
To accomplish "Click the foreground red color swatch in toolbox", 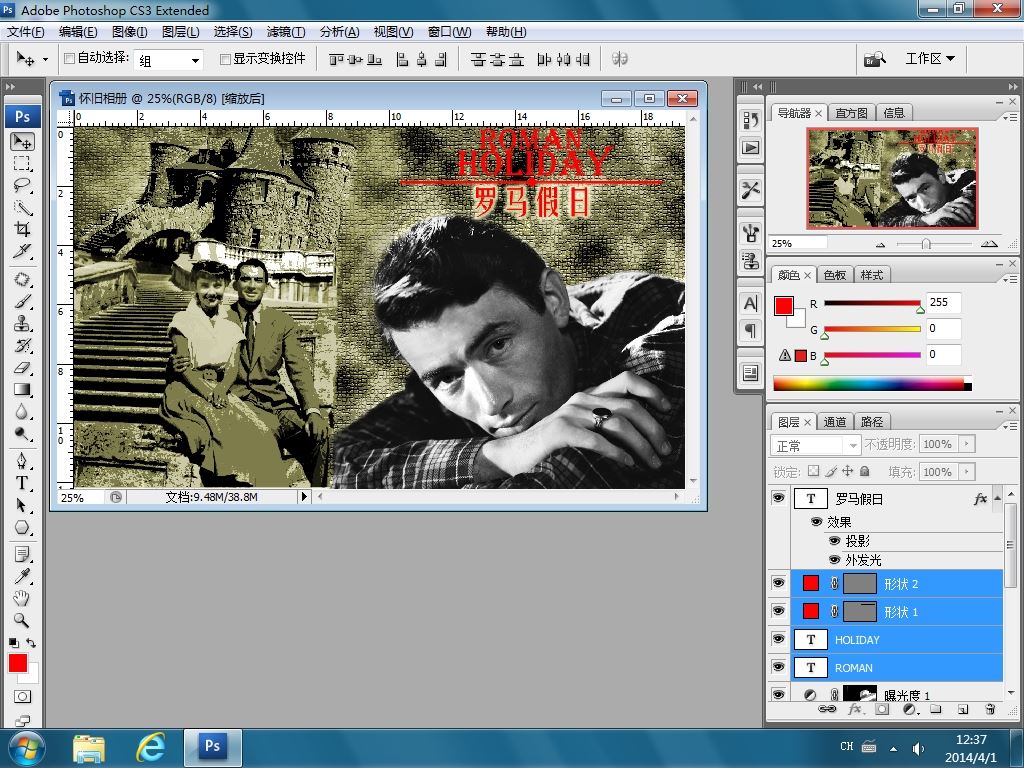I will tap(18, 664).
